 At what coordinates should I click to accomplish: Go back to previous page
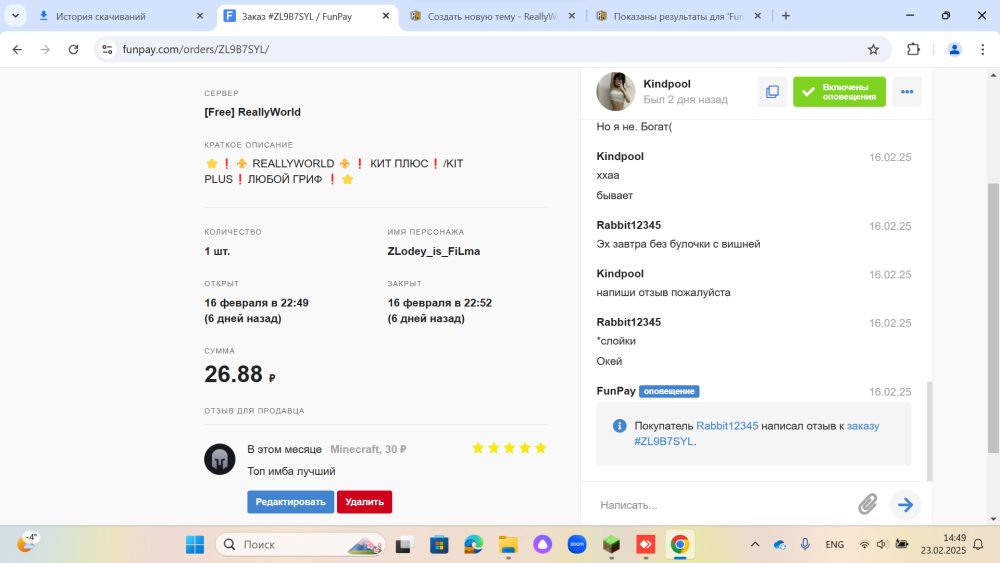17,49
